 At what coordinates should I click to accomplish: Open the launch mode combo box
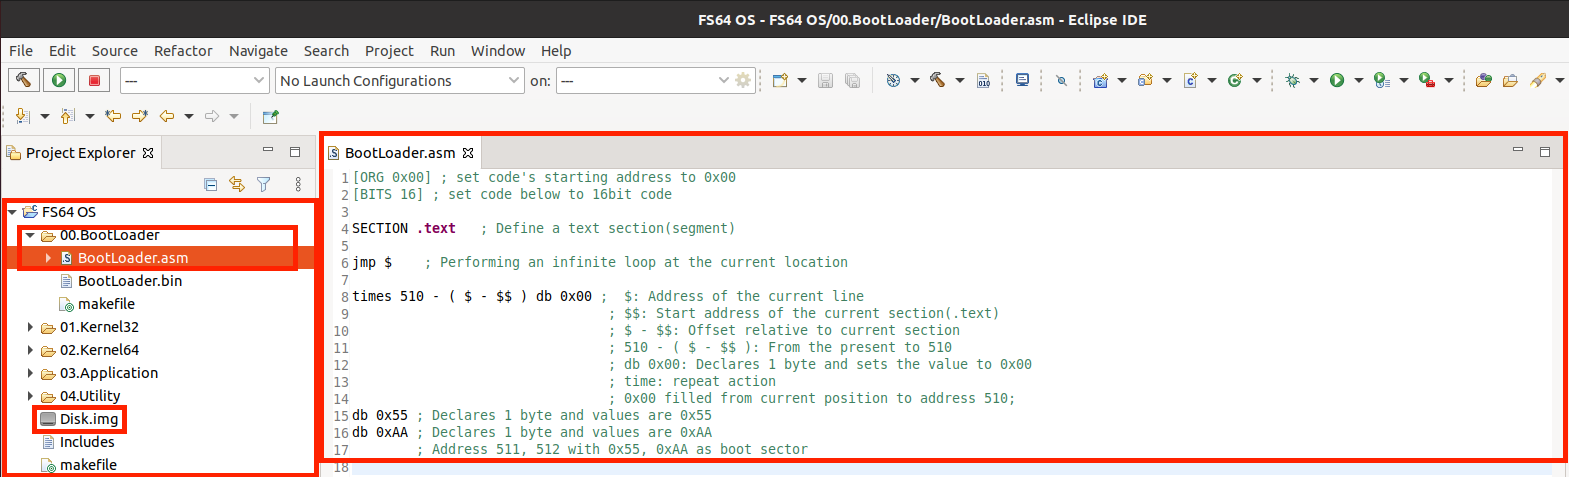click(195, 80)
